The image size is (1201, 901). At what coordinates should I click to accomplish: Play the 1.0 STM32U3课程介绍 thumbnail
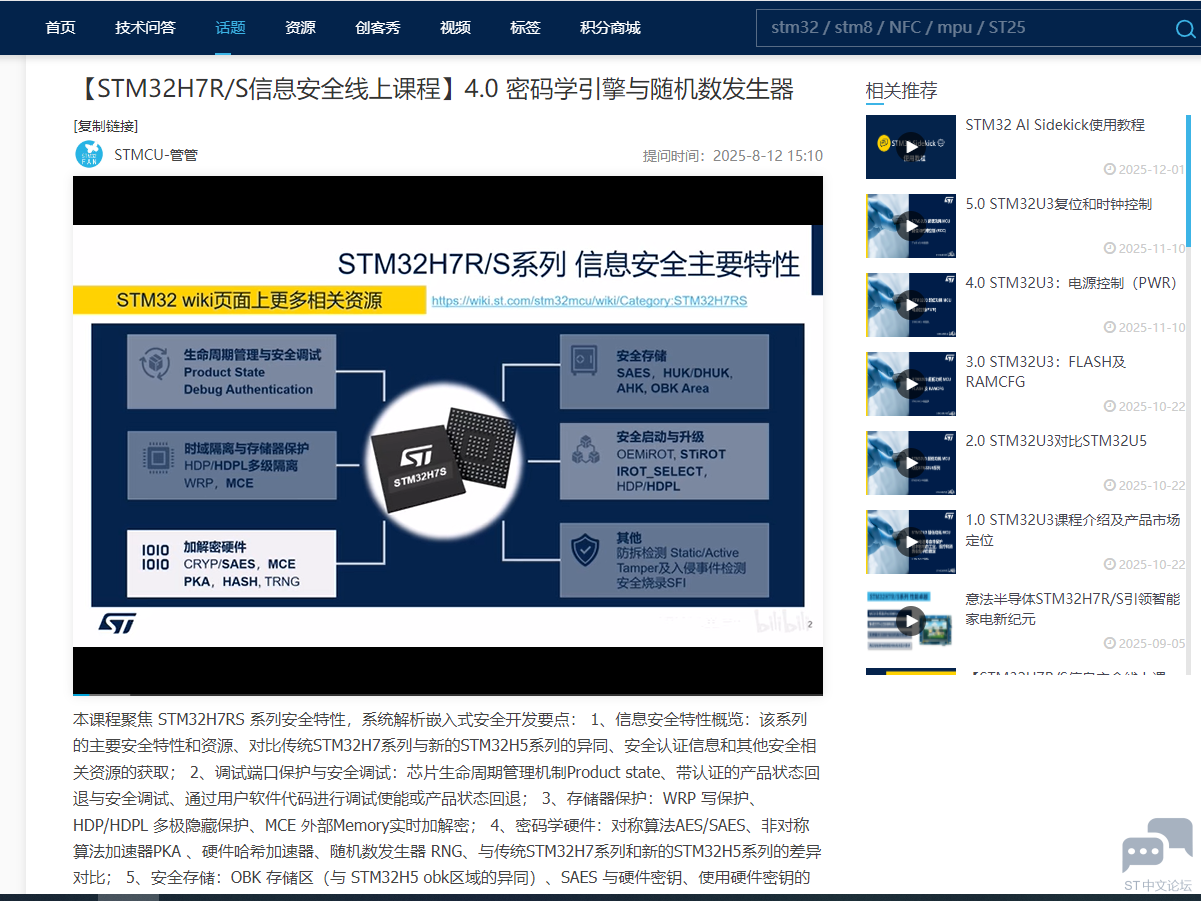[x=910, y=542]
